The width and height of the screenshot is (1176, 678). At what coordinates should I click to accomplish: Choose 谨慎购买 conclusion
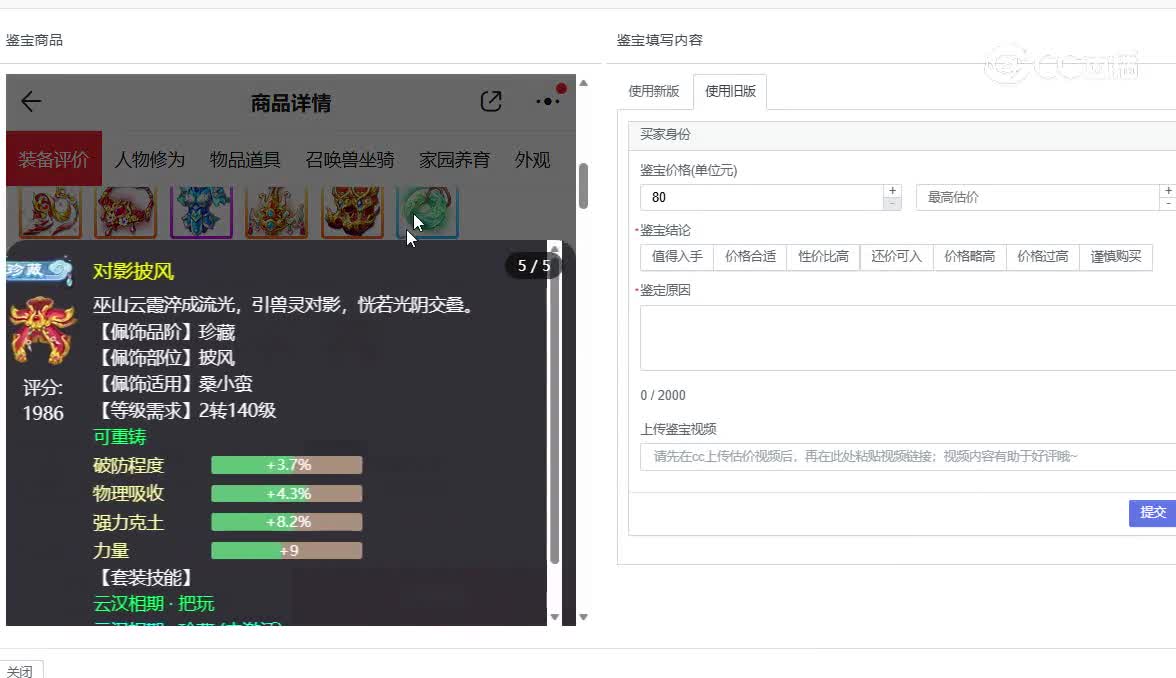tap(1115, 256)
